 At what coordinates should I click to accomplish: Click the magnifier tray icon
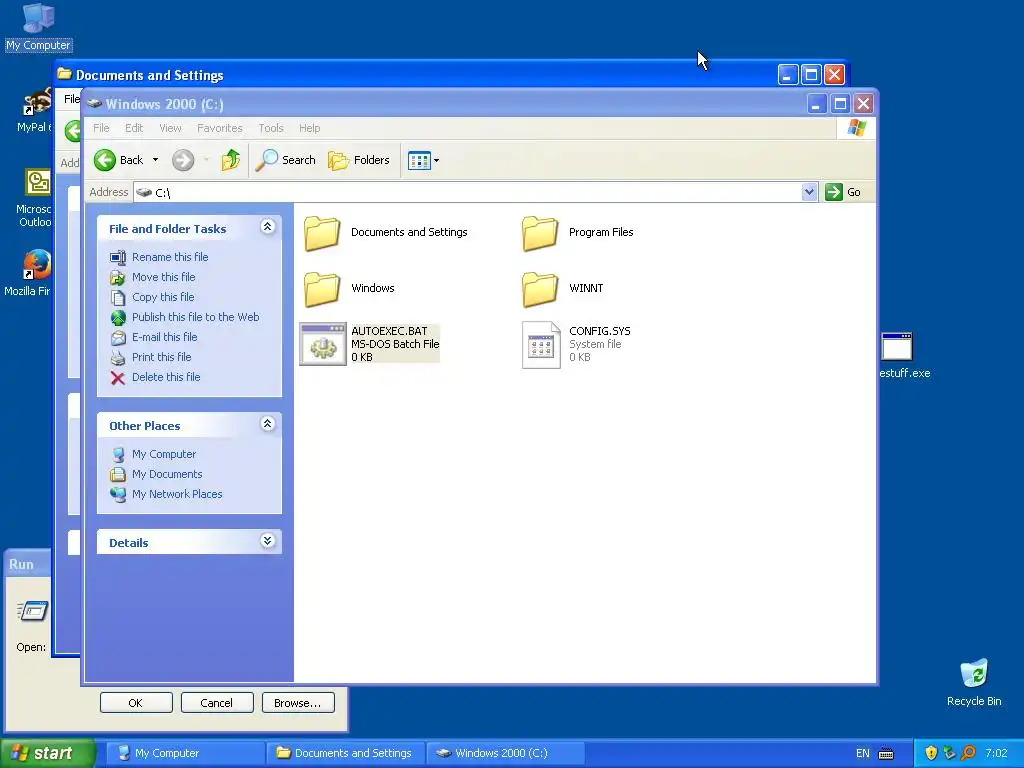point(968,754)
